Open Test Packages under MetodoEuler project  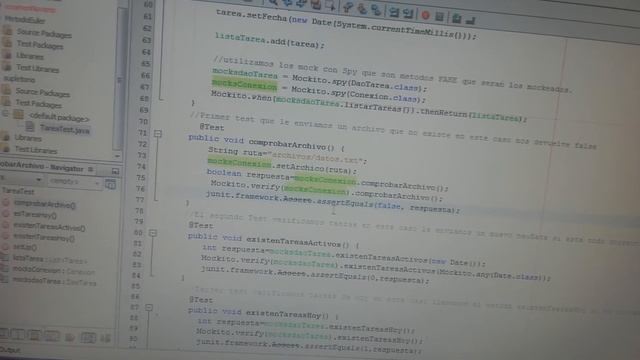40,45
